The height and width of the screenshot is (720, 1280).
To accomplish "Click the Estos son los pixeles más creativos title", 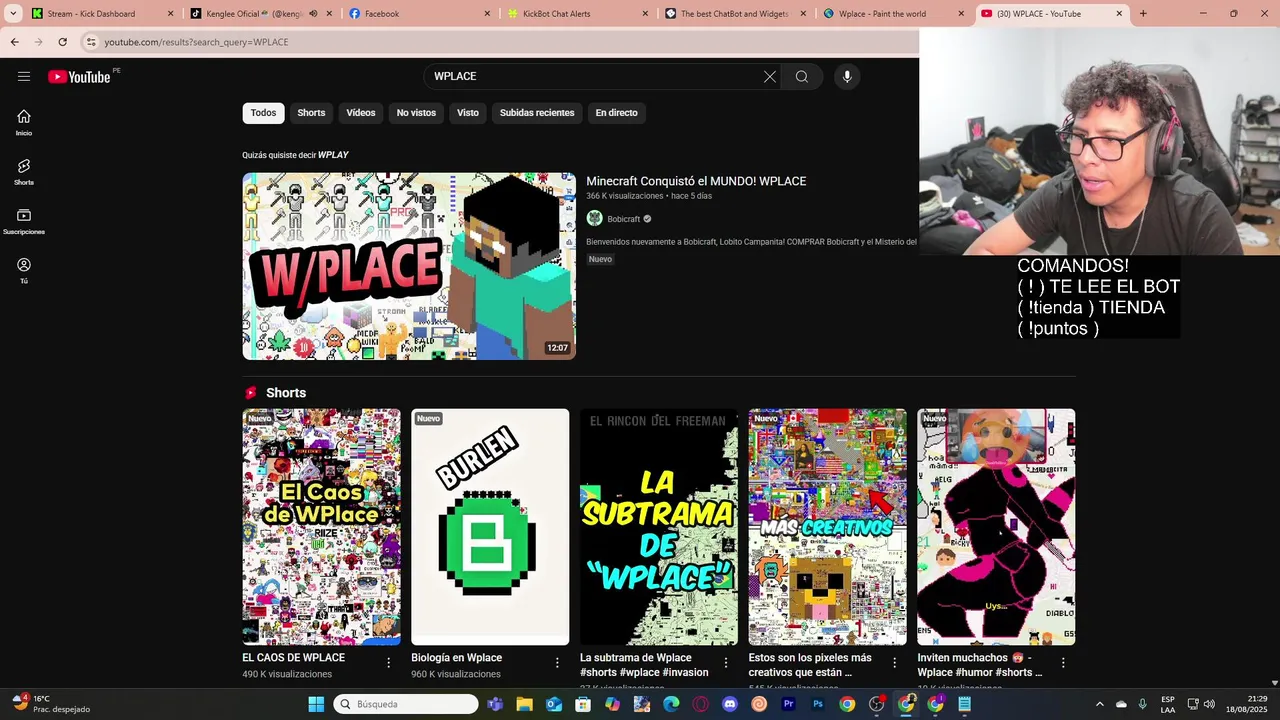I will (810, 665).
